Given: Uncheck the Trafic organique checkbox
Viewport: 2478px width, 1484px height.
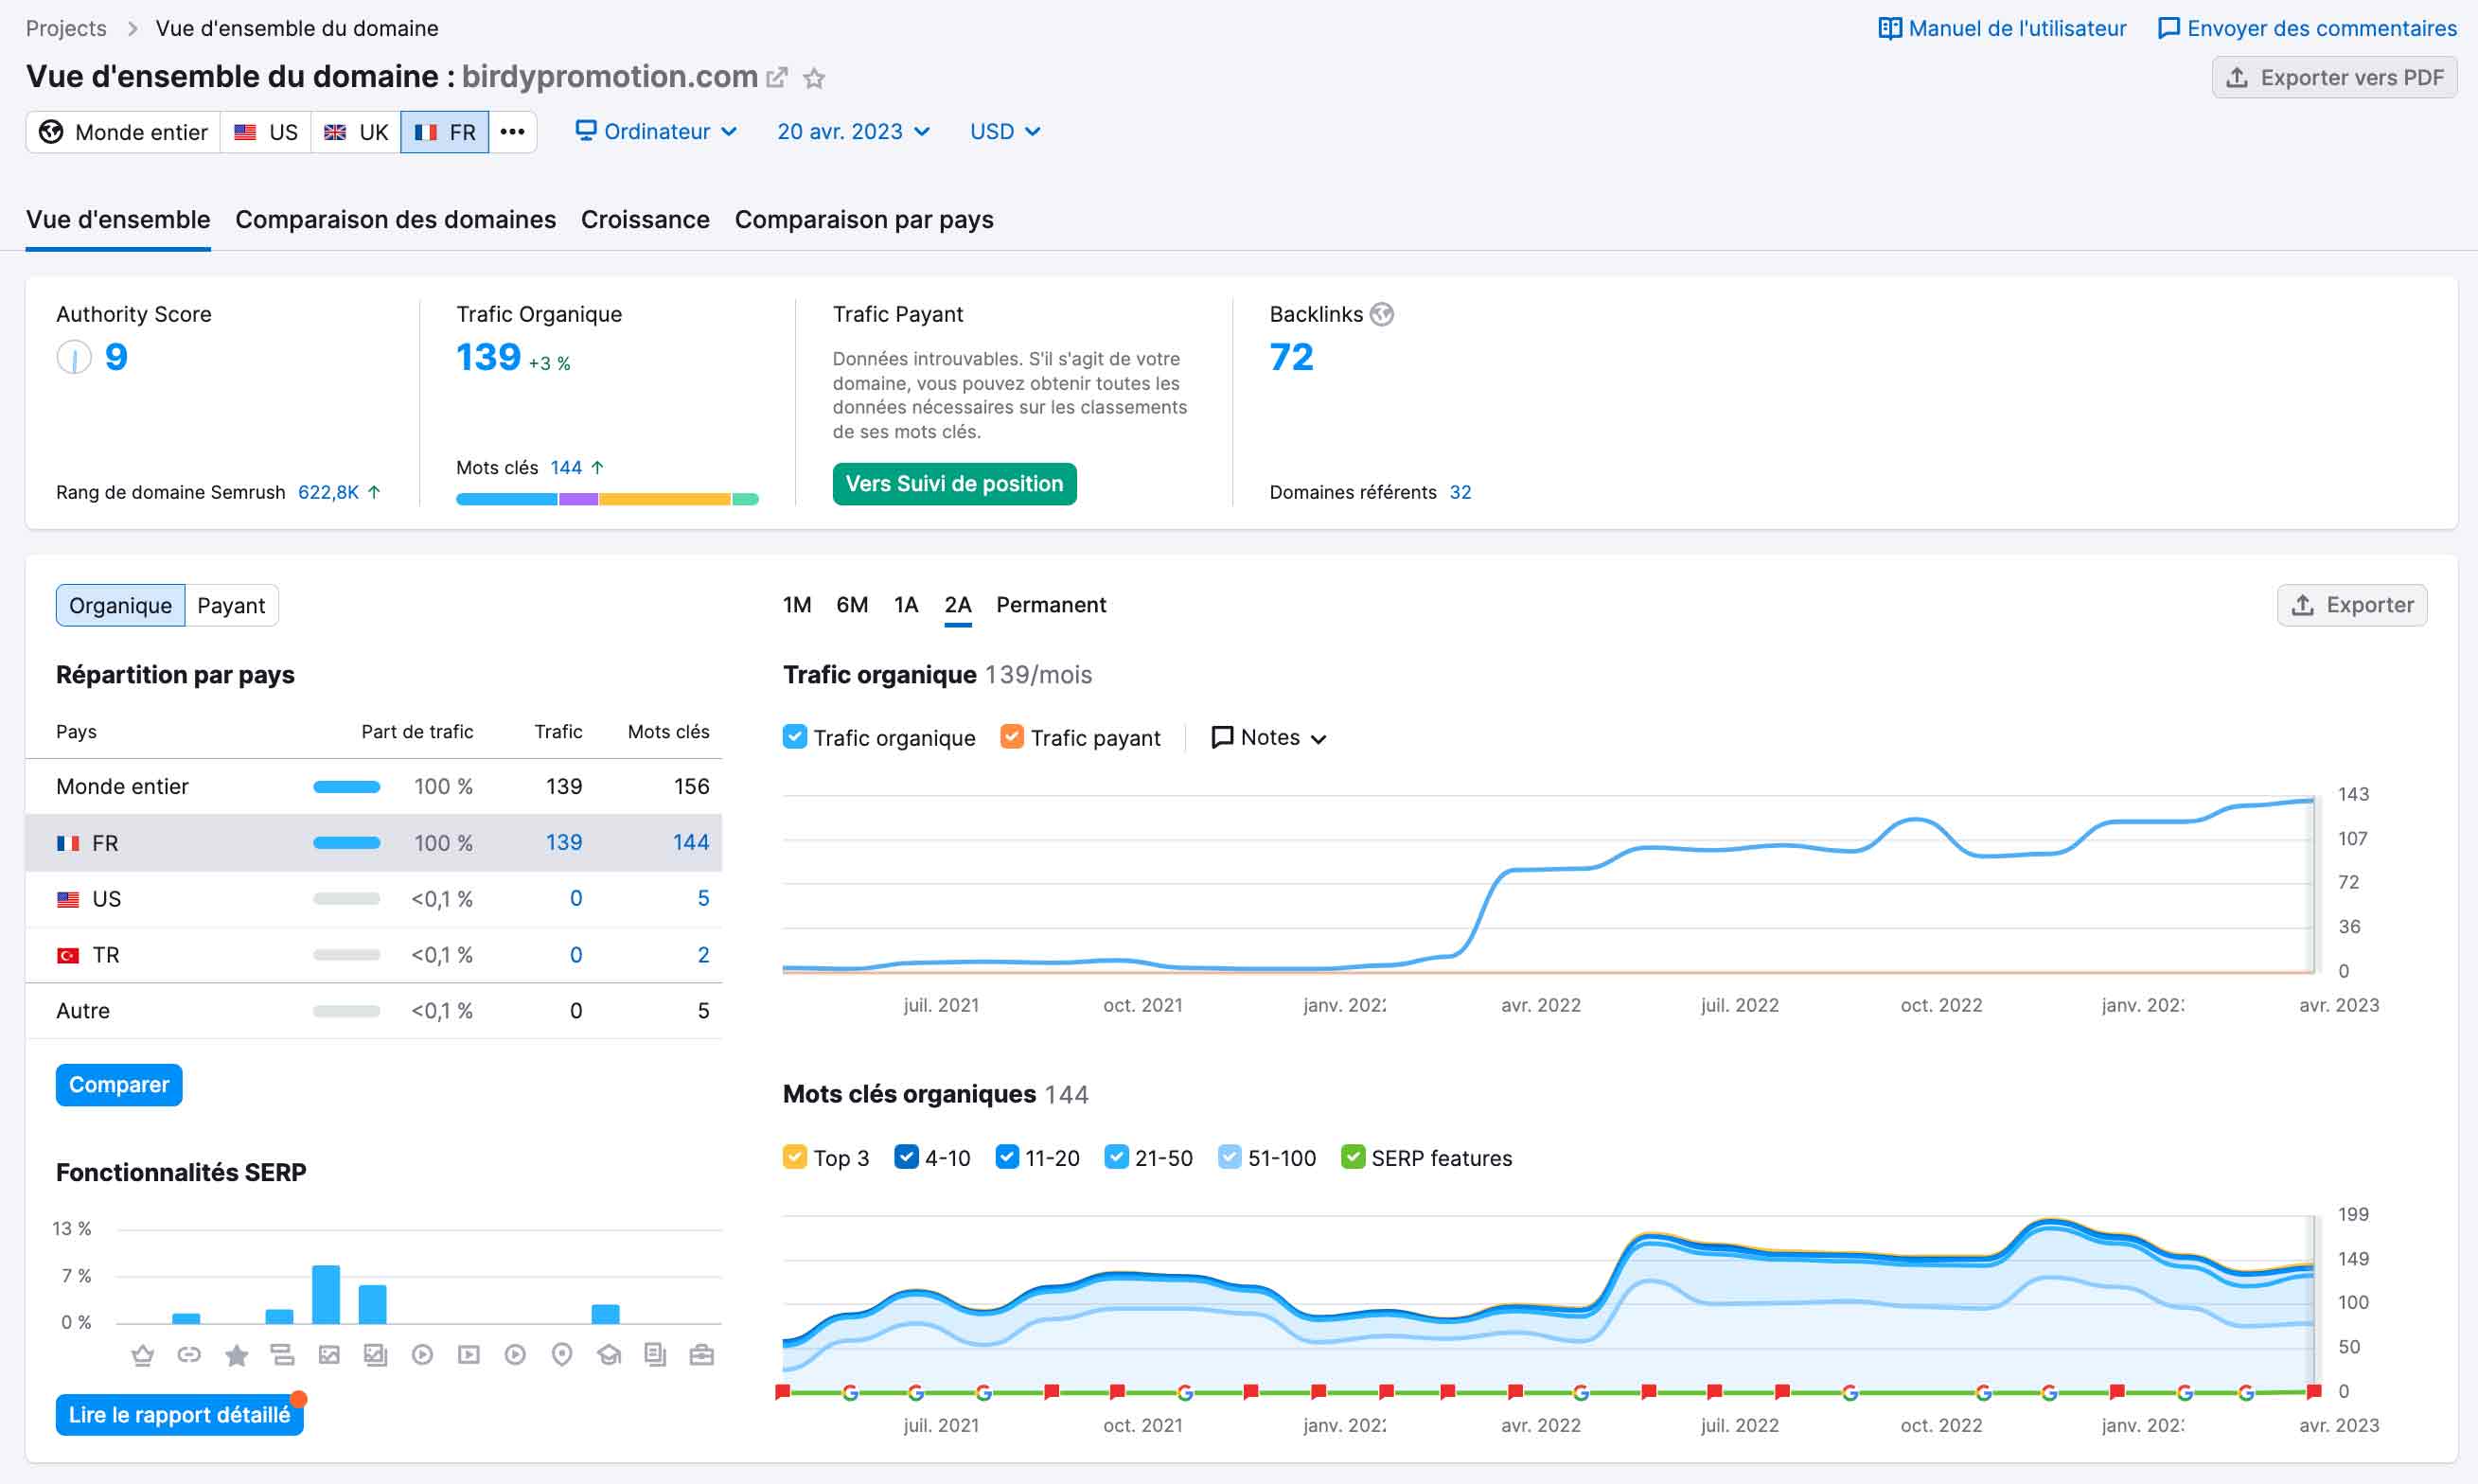Looking at the screenshot, I should point(795,737).
